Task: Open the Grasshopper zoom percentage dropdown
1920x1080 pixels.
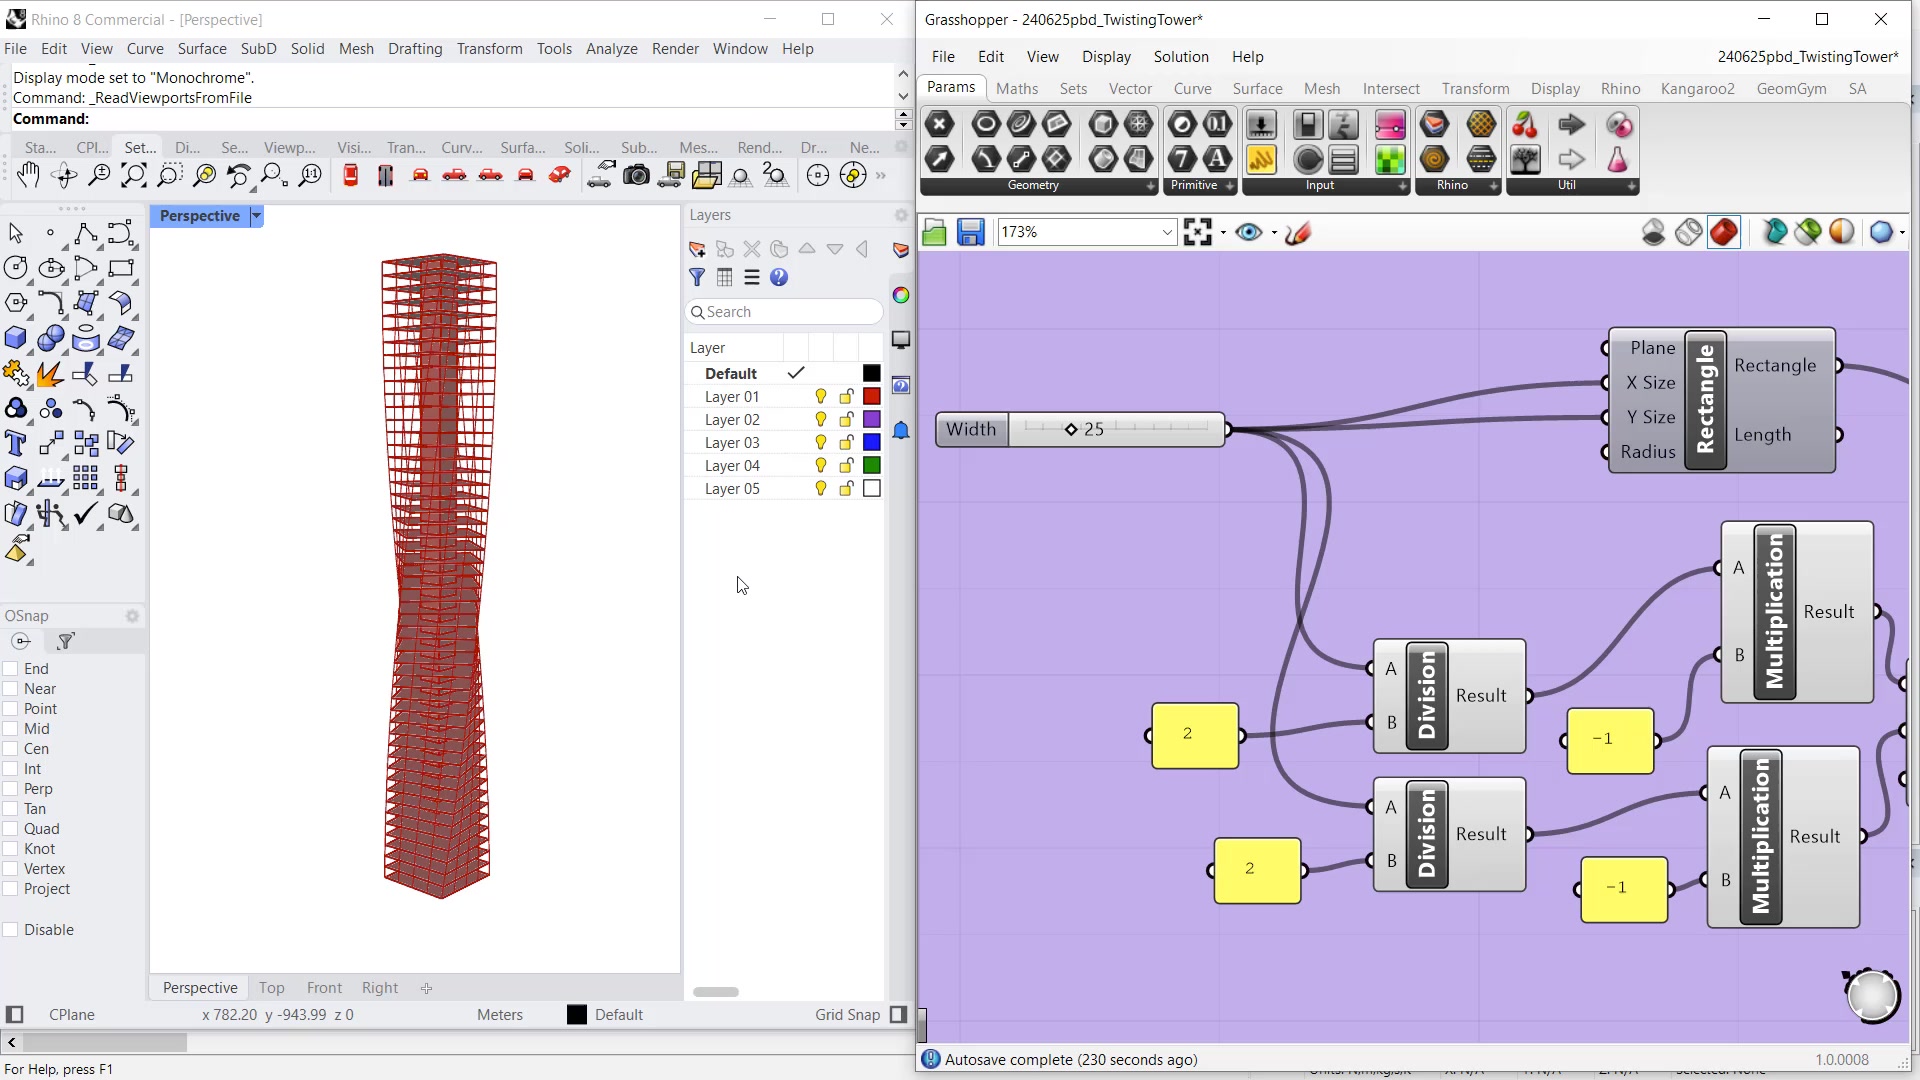Action: click(1167, 232)
